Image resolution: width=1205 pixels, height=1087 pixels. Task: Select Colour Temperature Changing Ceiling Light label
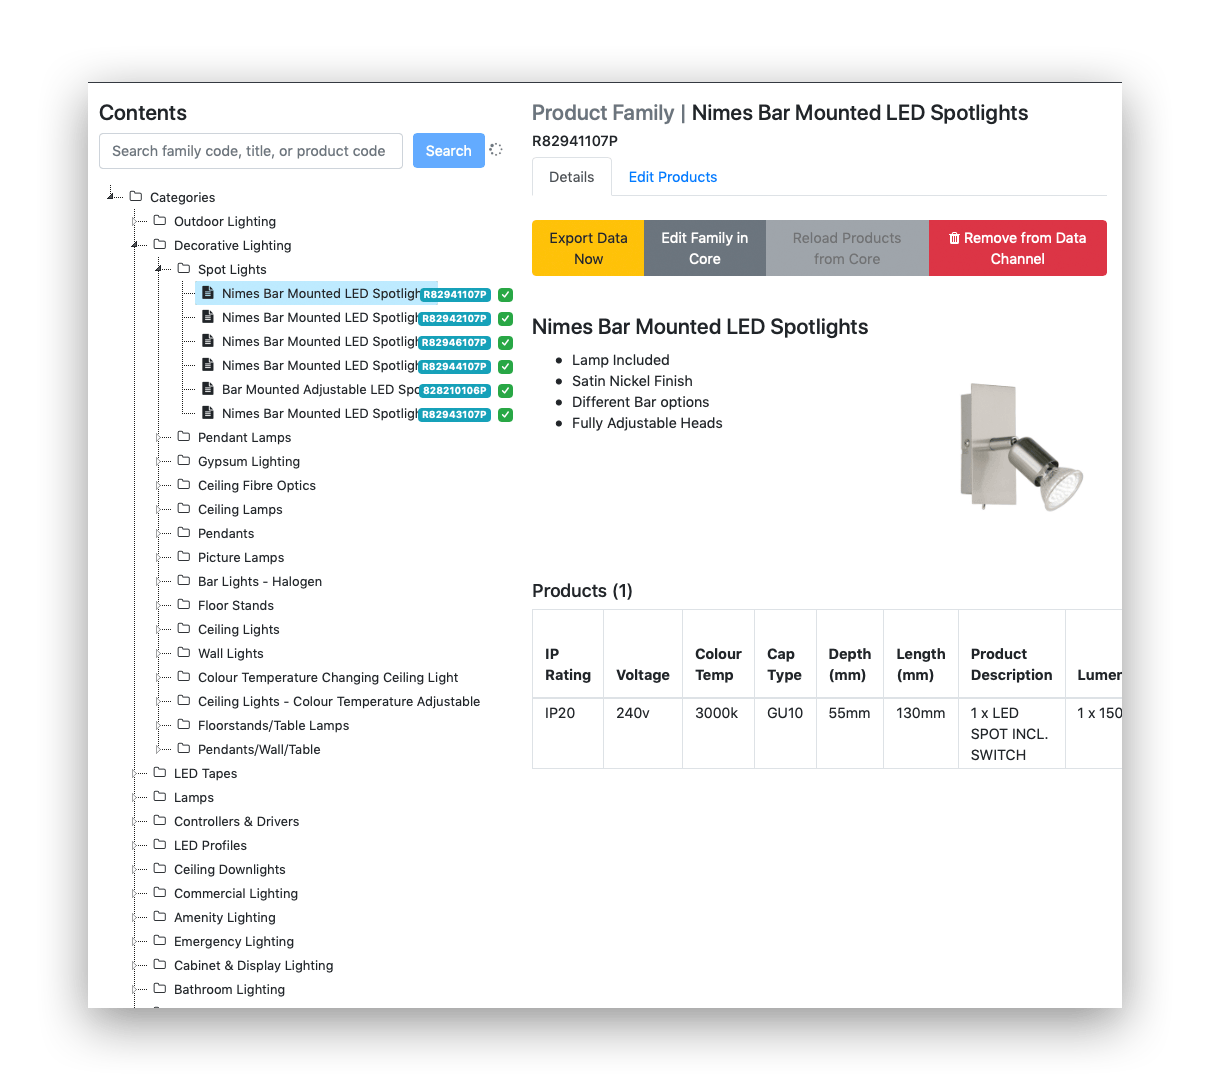328,677
